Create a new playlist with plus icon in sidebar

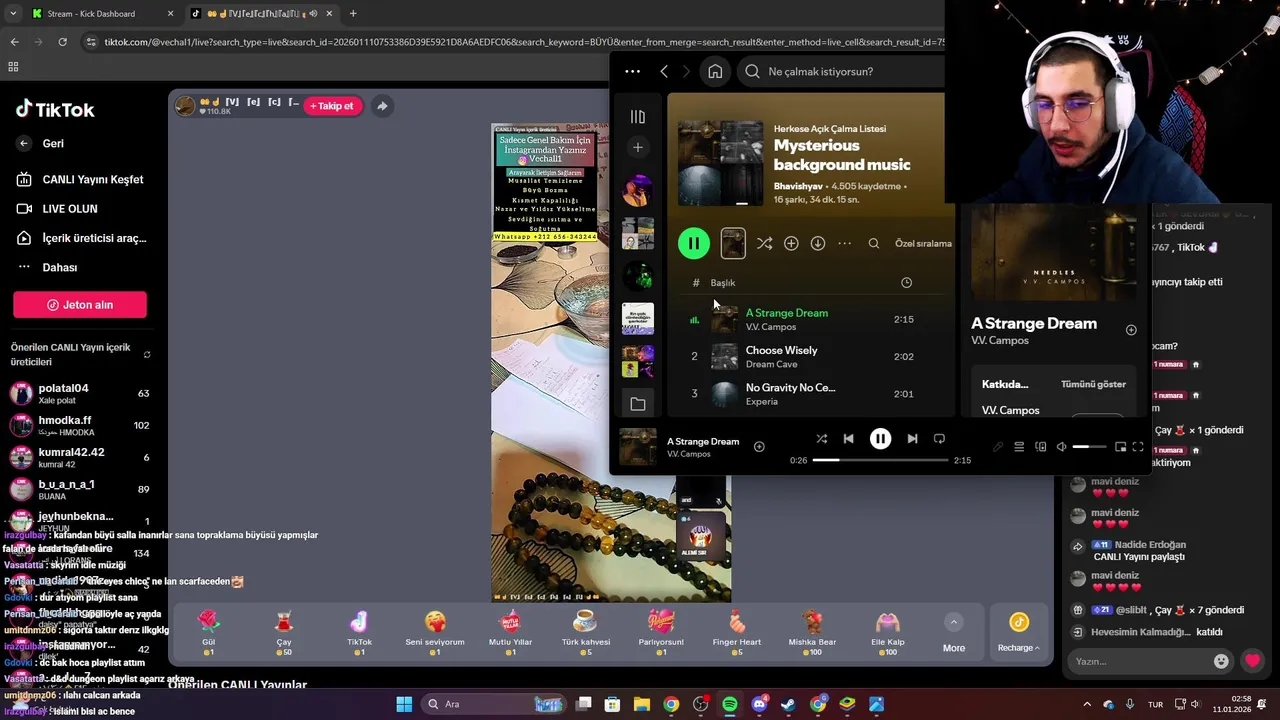tap(637, 147)
